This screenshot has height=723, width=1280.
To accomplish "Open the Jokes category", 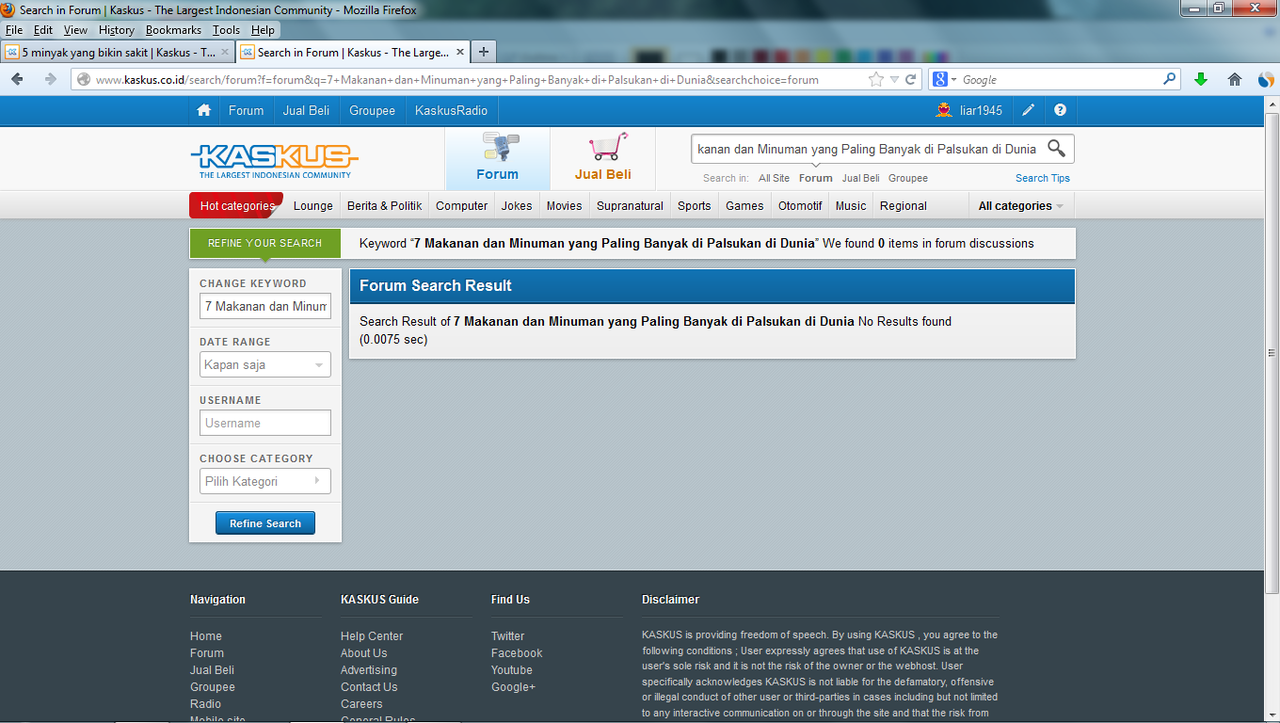I will pos(517,206).
